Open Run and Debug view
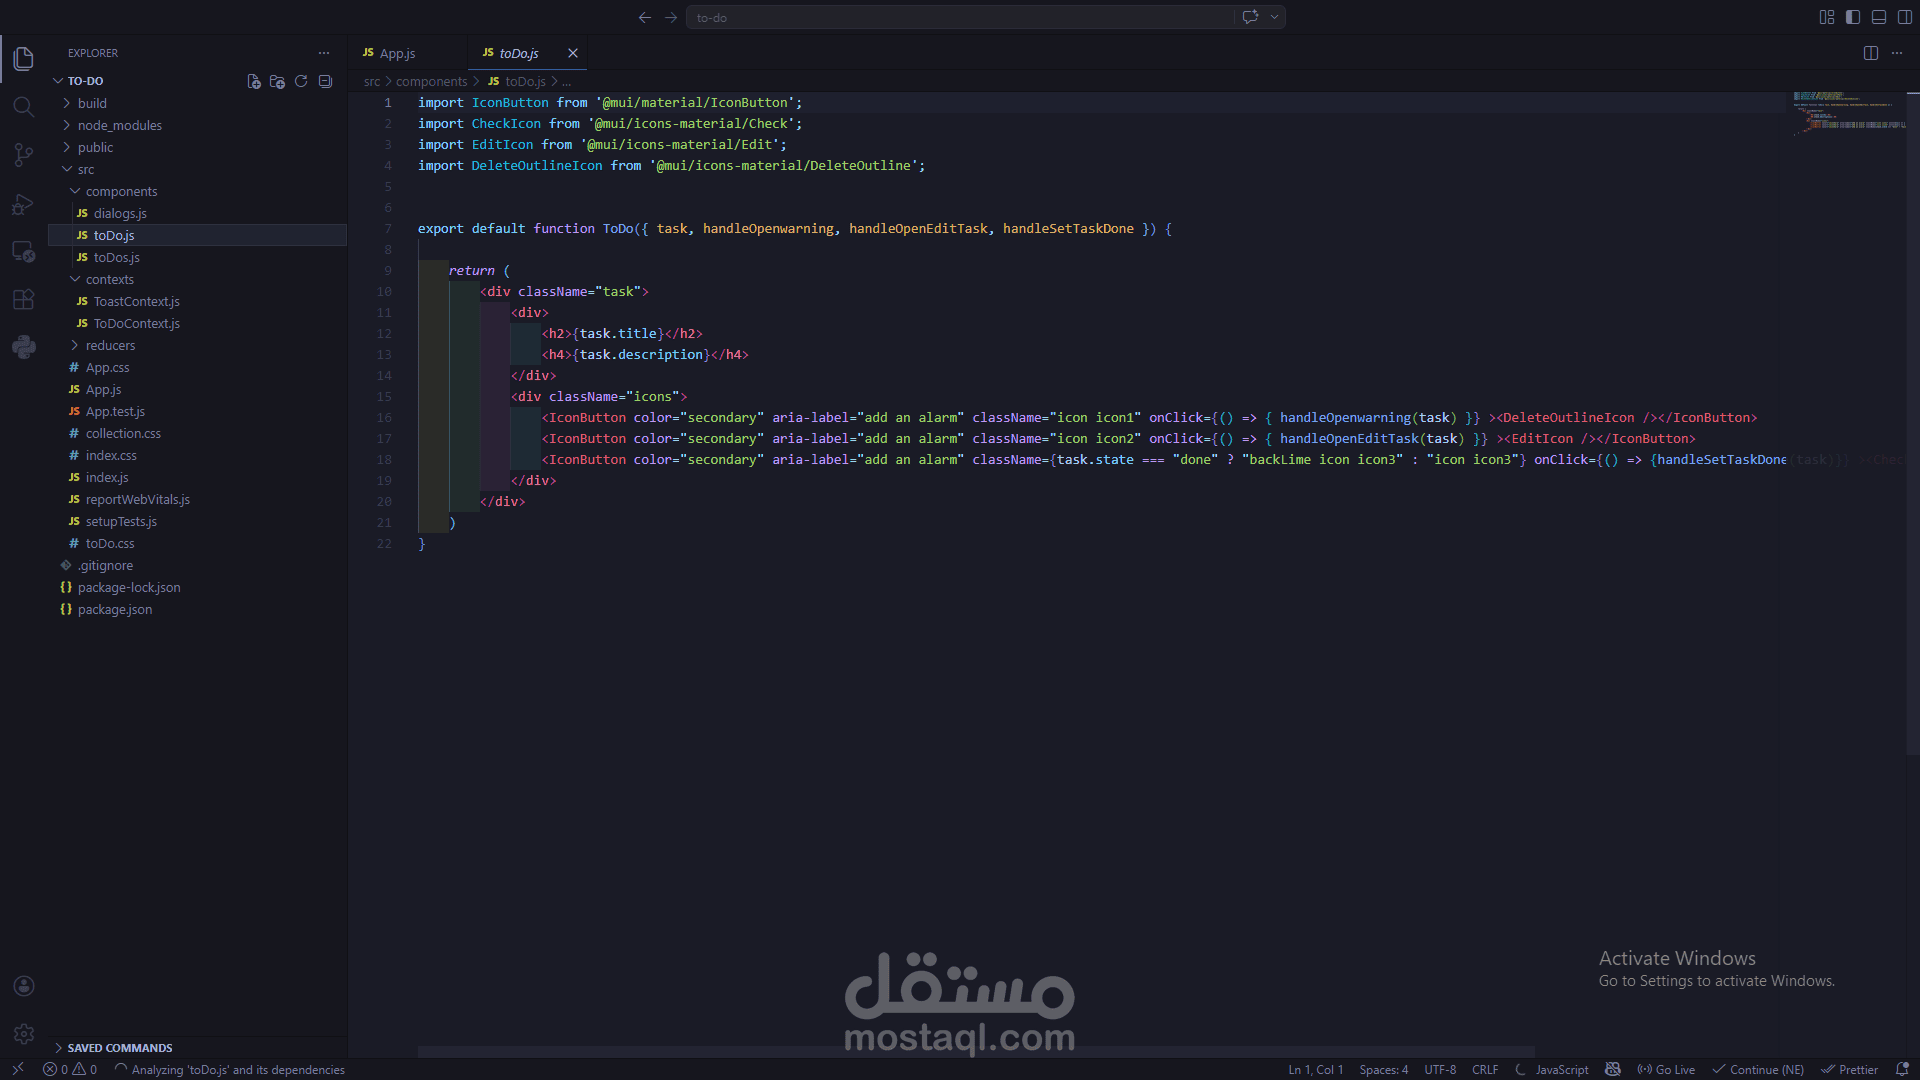 pos(23,203)
